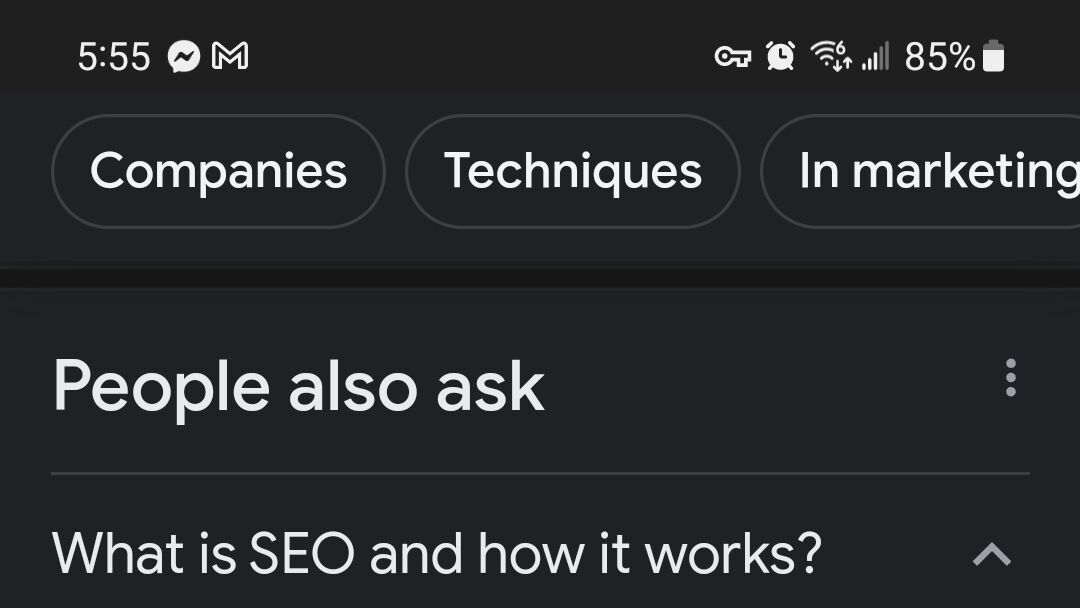Tap the dark separator band below filter chips
Image resolution: width=1080 pixels, height=608 pixels.
pyautogui.click(x=540, y=278)
